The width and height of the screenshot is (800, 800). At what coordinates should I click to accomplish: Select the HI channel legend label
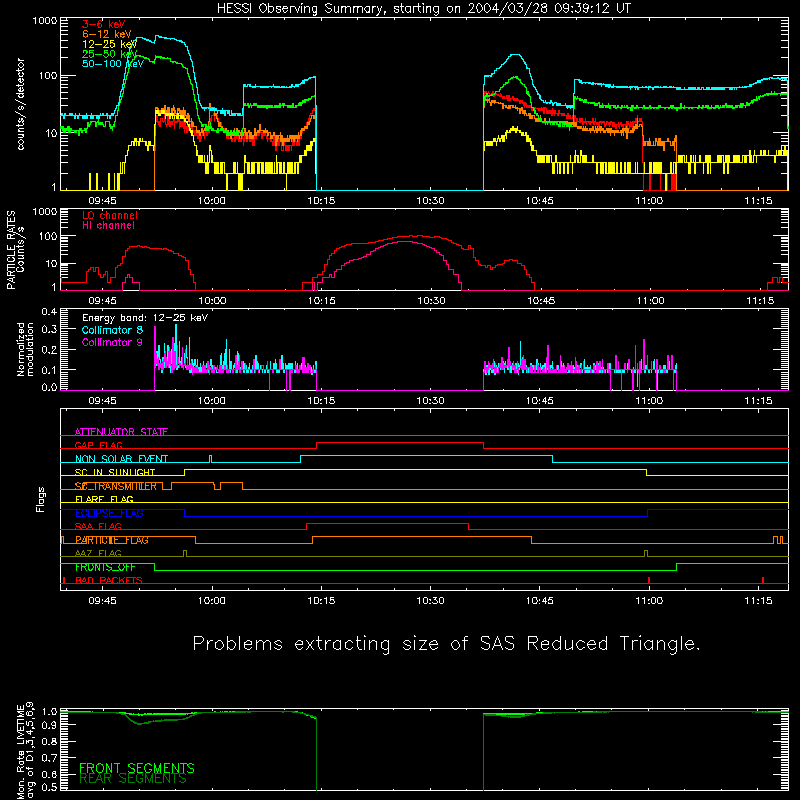108,226
